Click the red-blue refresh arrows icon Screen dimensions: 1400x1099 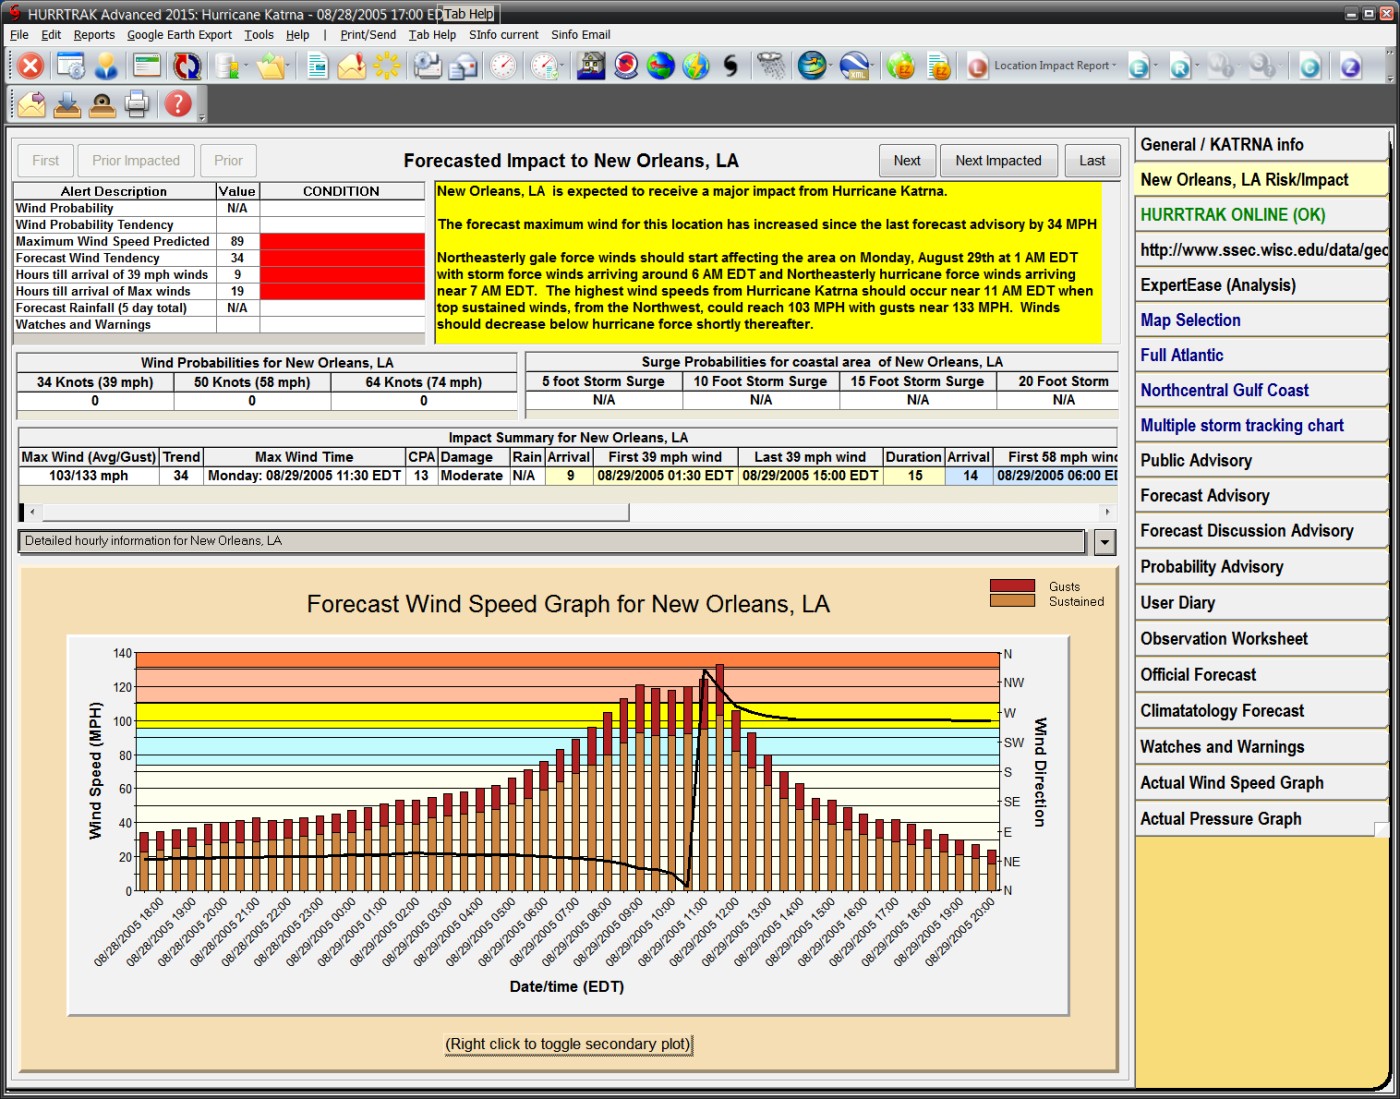(186, 66)
